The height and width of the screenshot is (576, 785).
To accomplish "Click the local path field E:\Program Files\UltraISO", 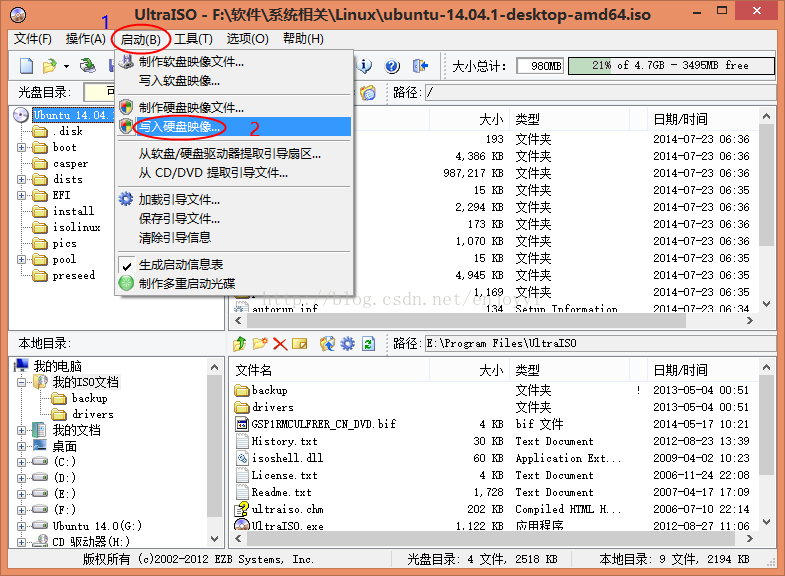I will pos(600,344).
